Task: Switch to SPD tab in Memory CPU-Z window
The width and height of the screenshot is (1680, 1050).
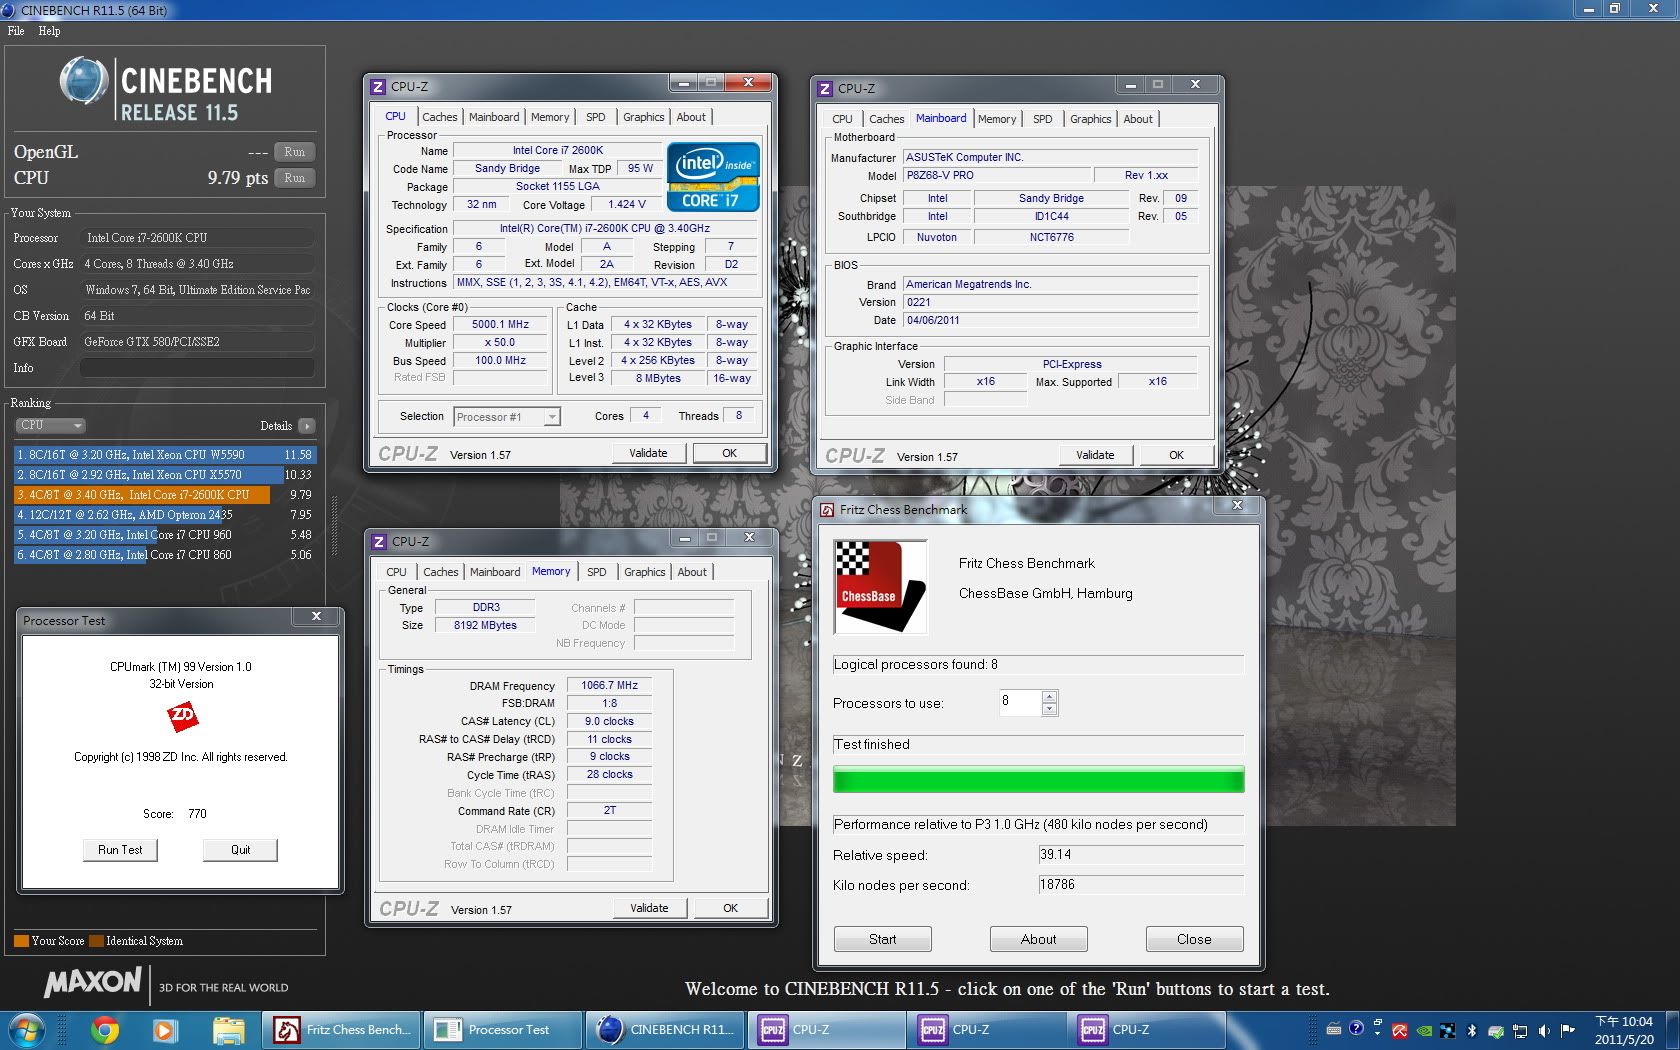Action: click(x=597, y=572)
